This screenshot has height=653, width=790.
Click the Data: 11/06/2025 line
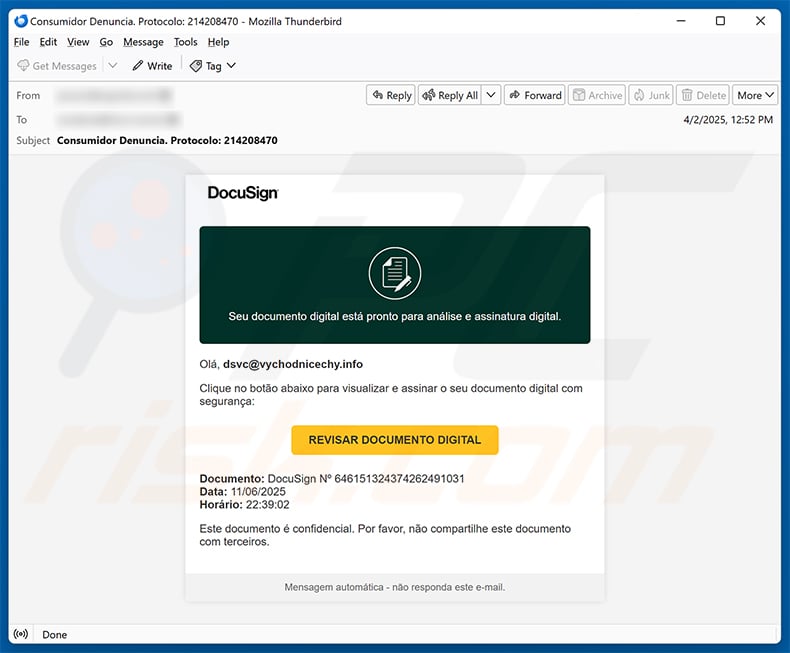[x=242, y=492]
